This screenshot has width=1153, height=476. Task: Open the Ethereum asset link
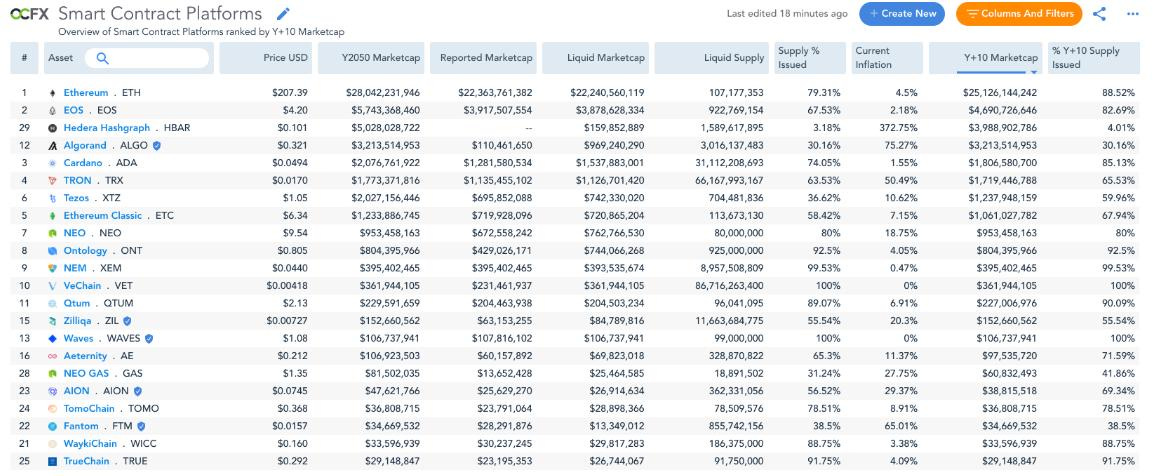86,93
